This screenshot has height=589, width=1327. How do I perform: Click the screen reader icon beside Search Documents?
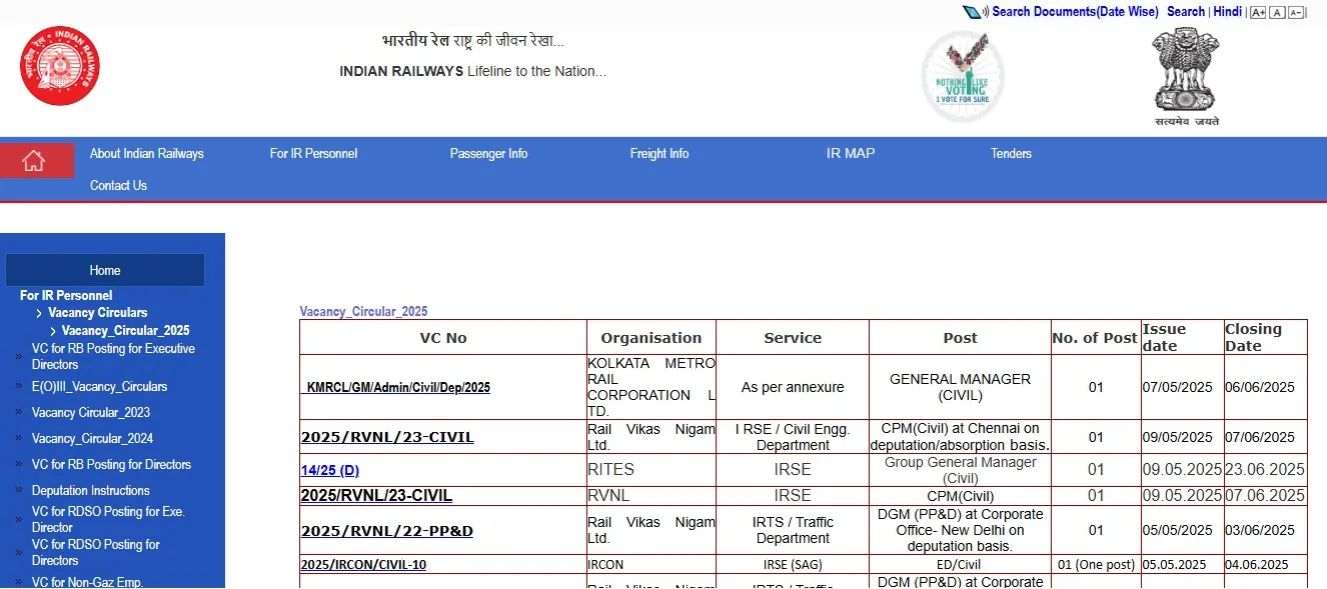[975, 12]
